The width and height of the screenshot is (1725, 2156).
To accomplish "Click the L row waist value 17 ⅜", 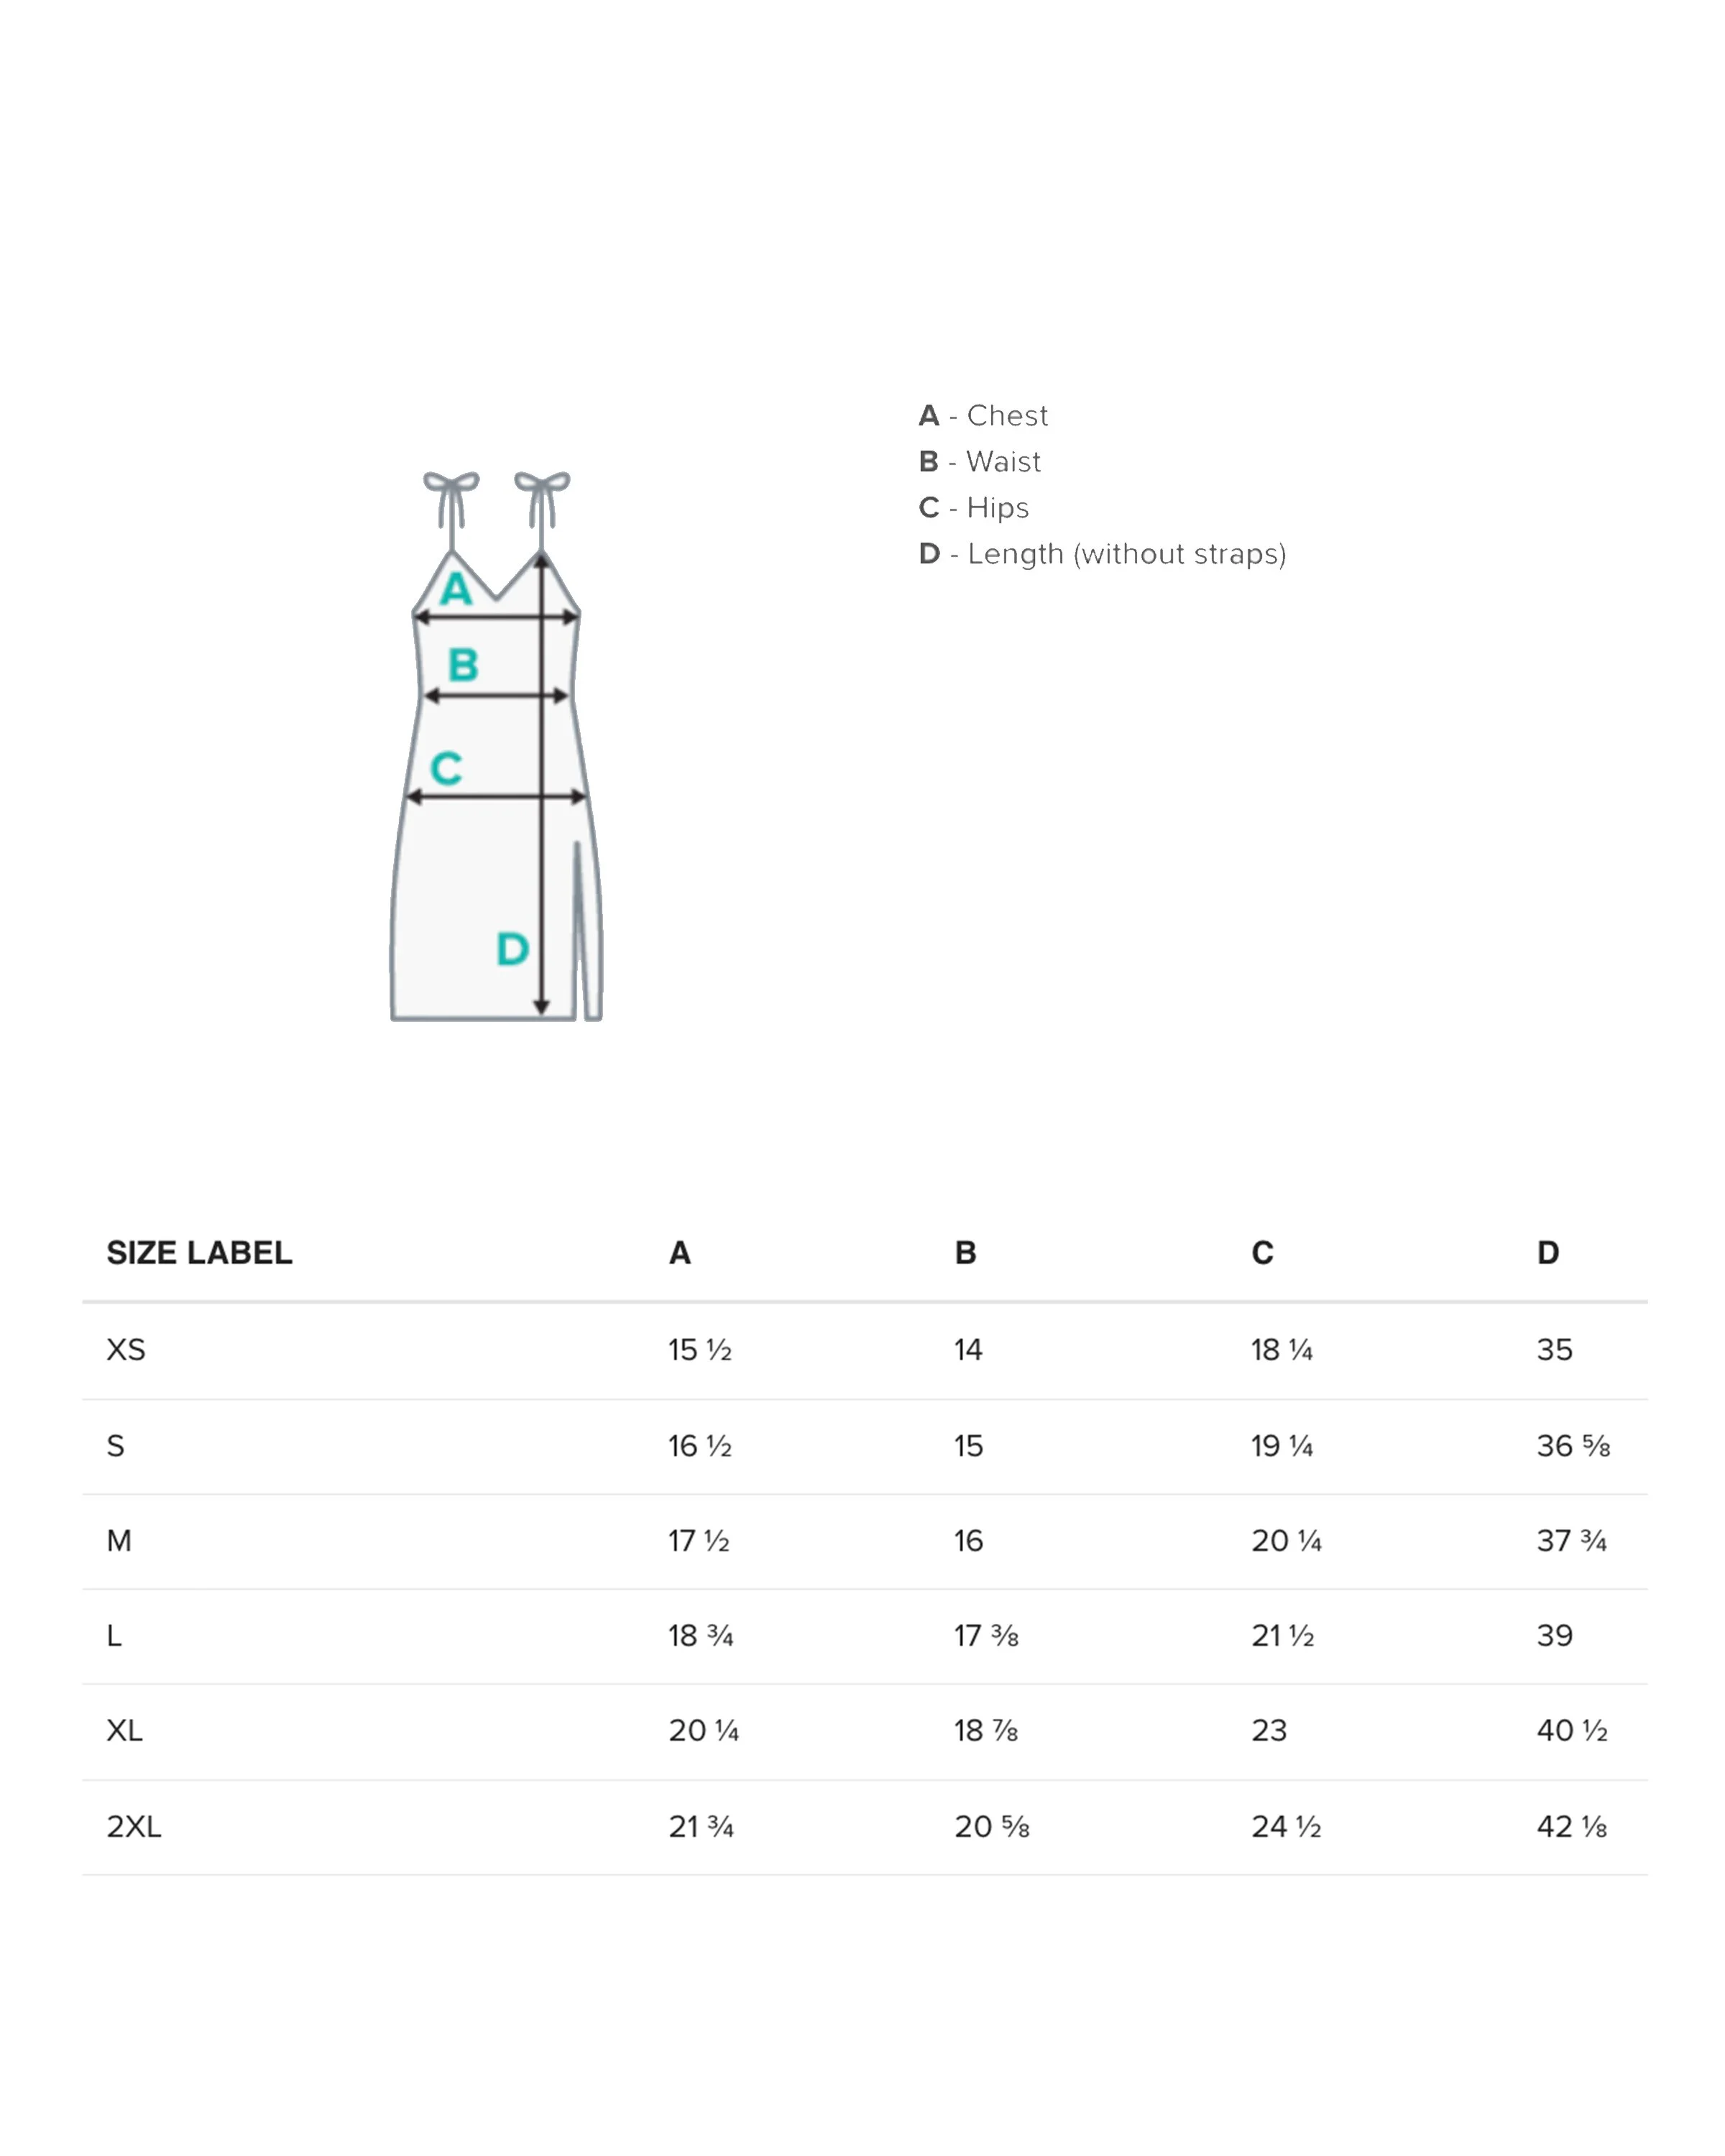I will [x=986, y=1636].
